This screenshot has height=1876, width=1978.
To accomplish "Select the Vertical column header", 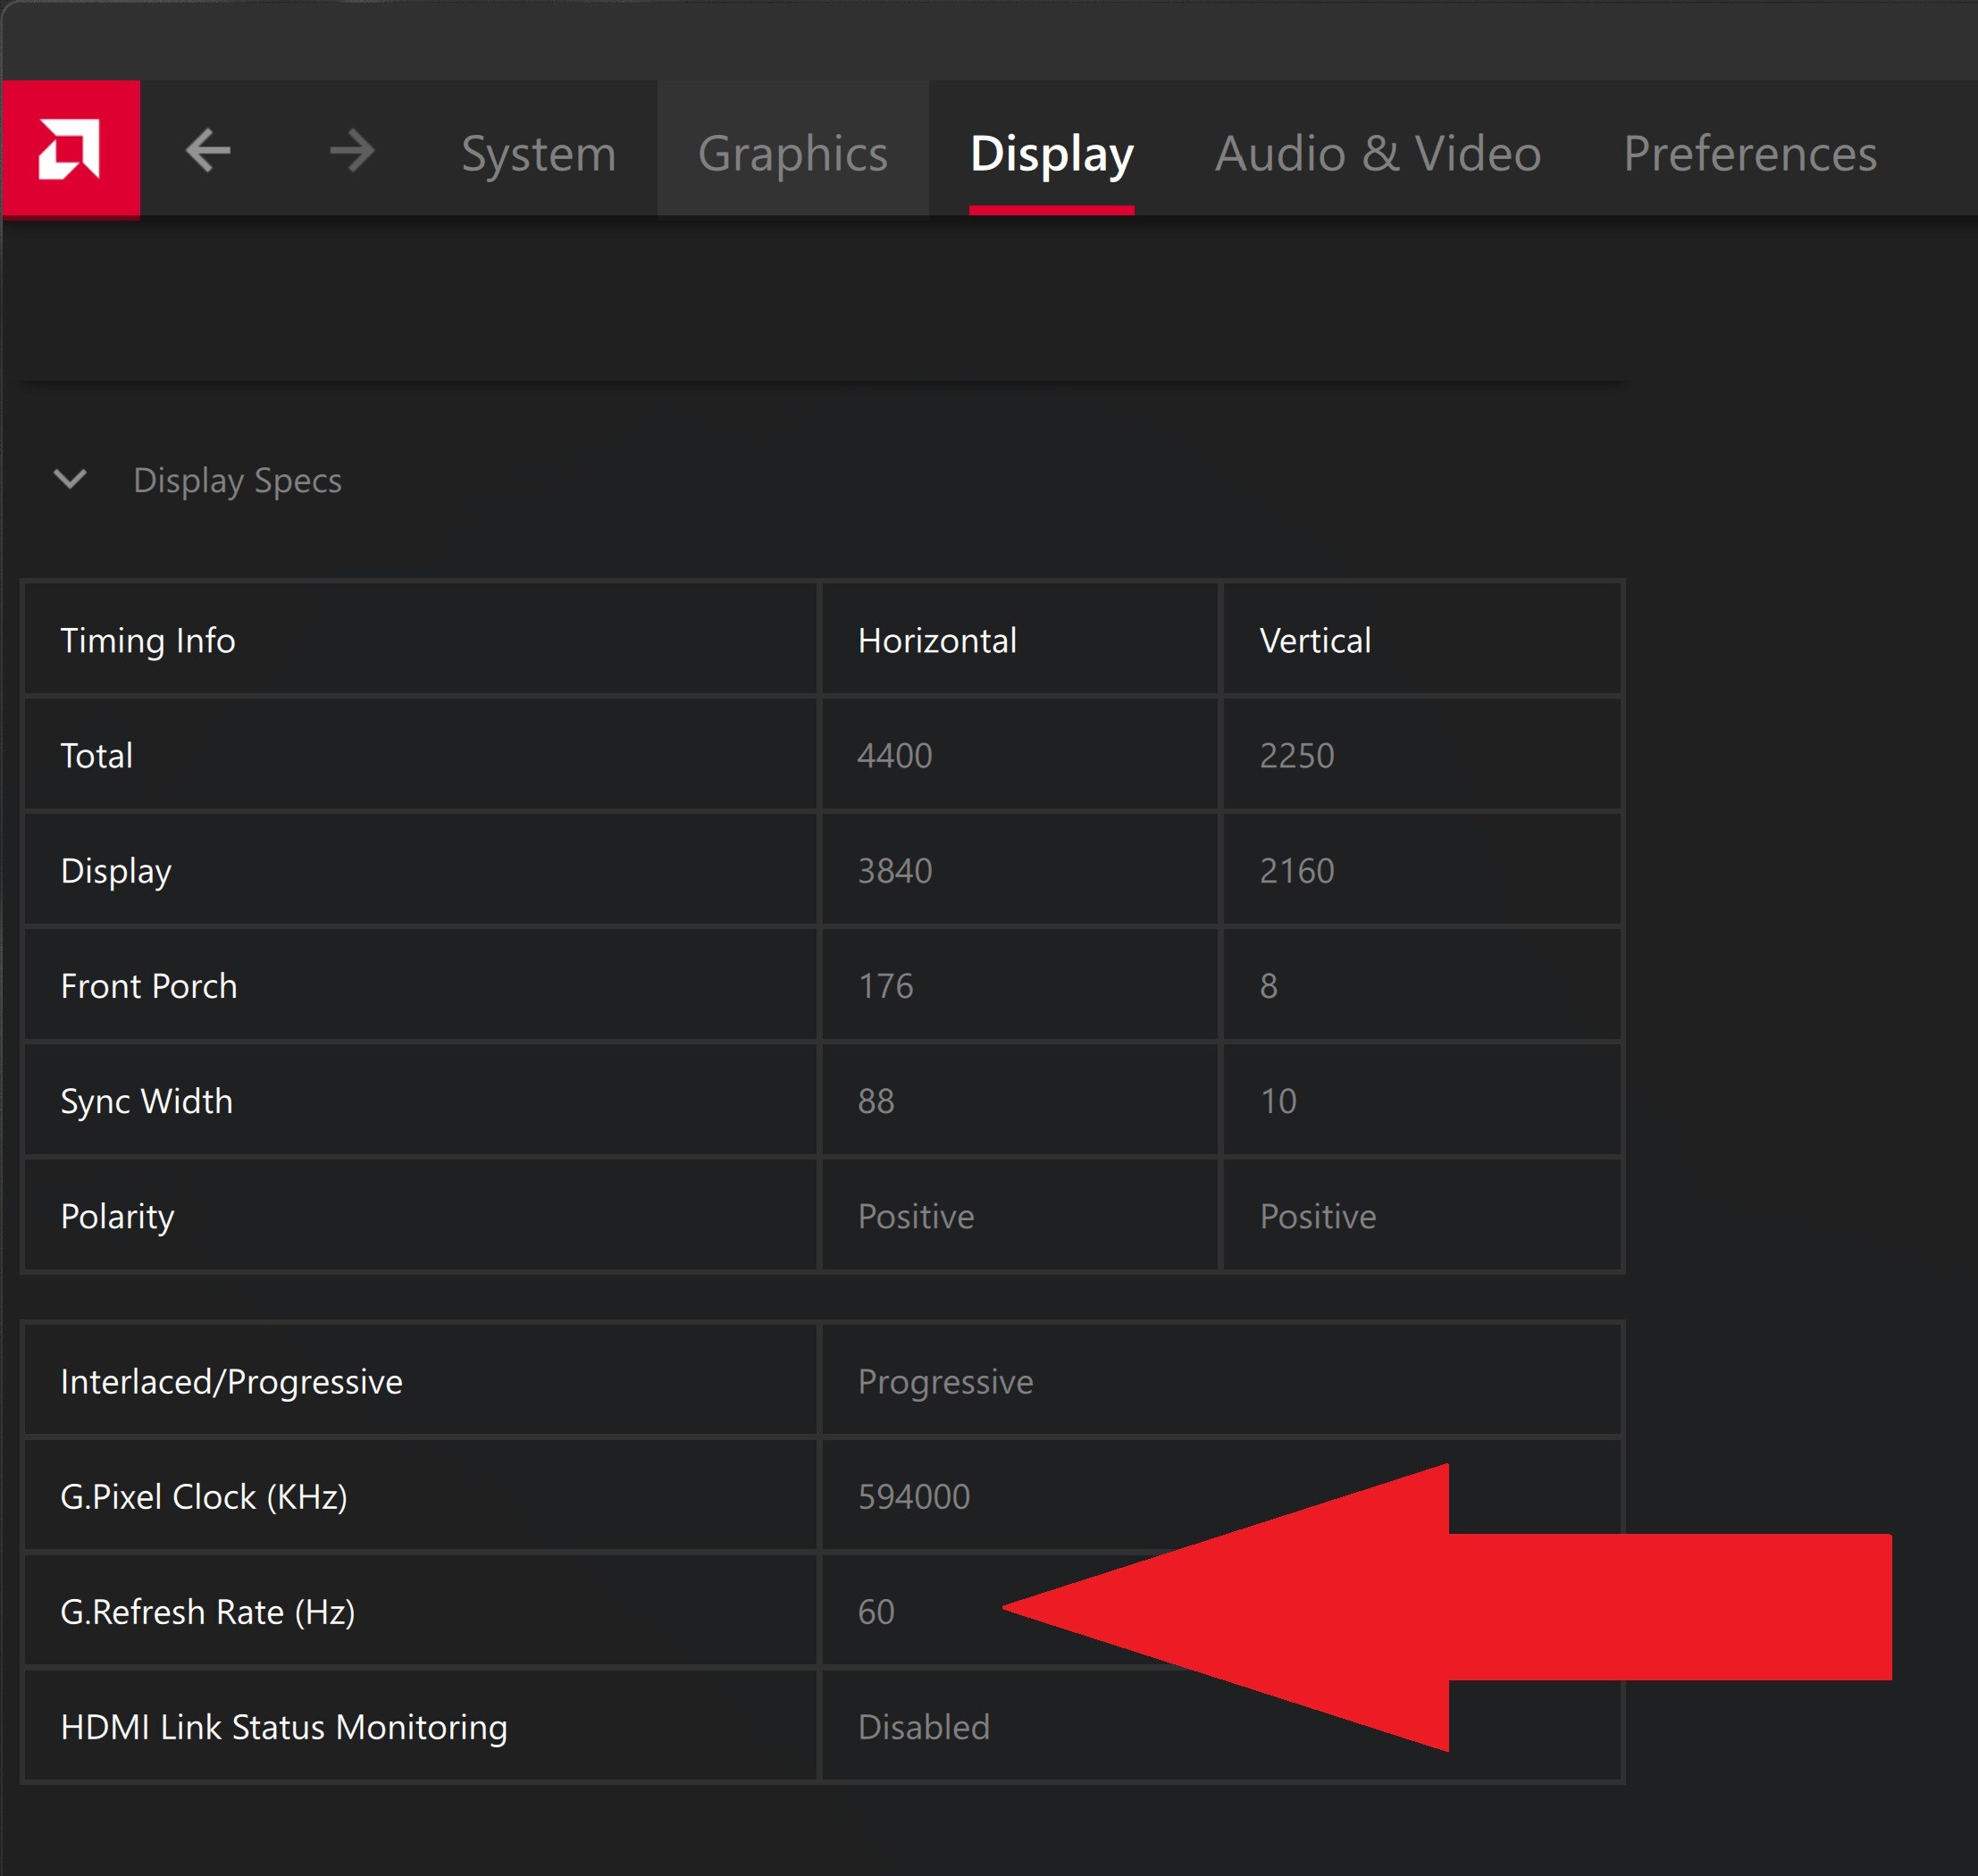I will (1315, 640).
